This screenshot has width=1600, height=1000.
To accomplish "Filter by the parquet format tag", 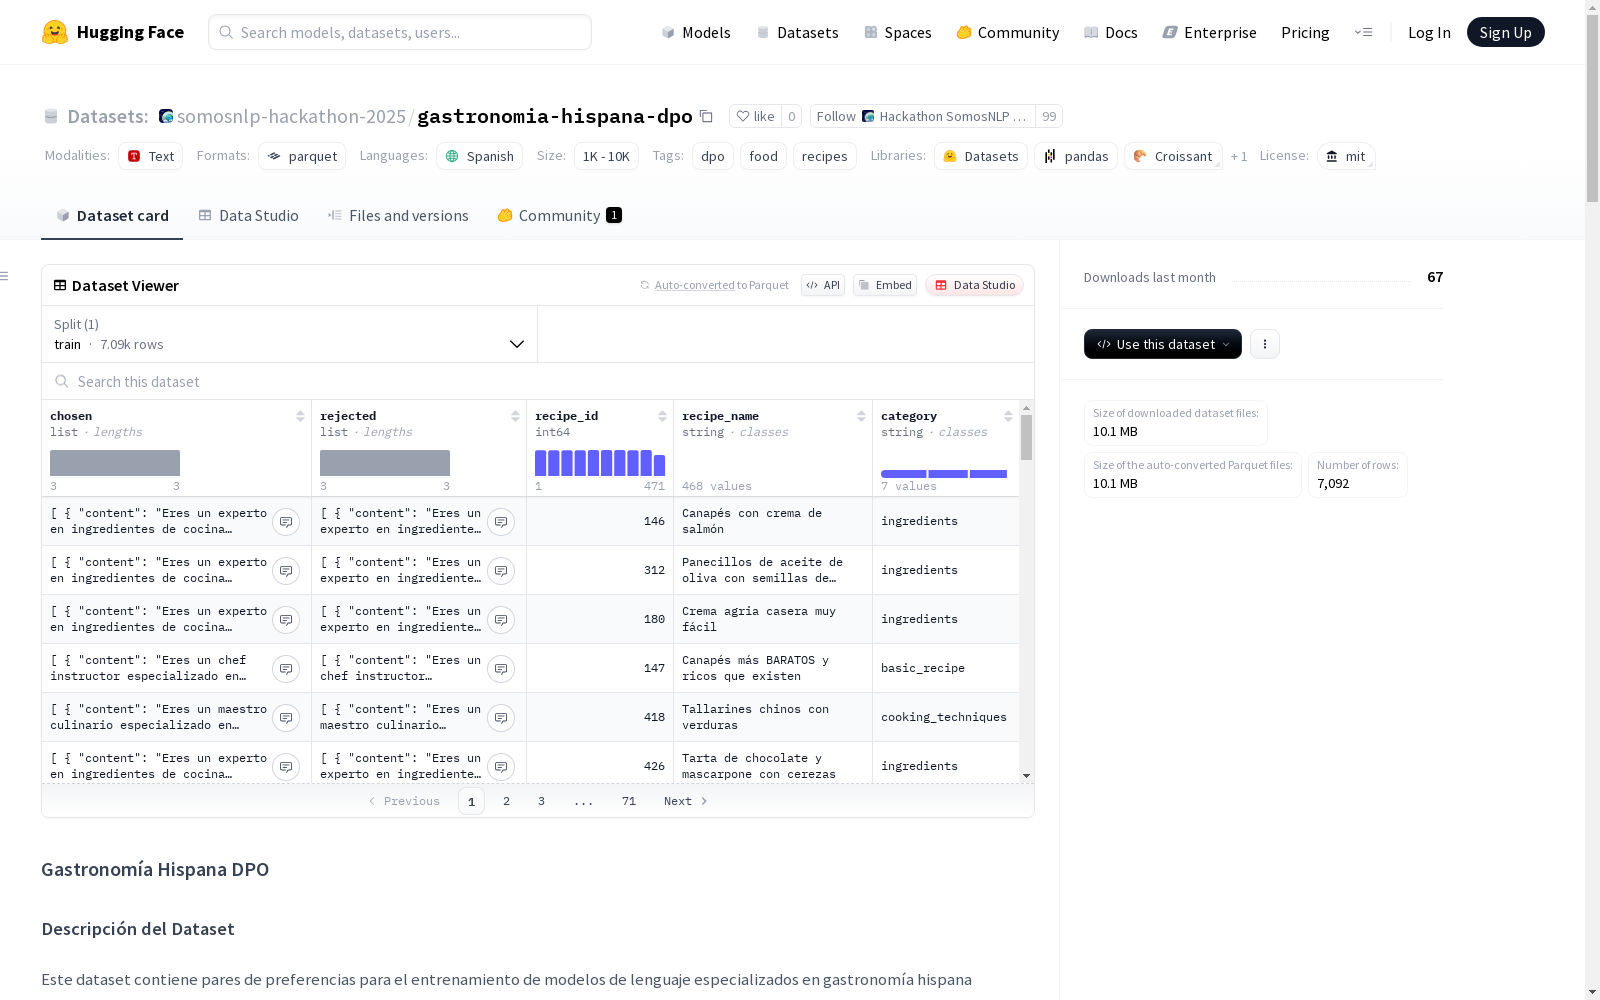I will pos(302,156).
